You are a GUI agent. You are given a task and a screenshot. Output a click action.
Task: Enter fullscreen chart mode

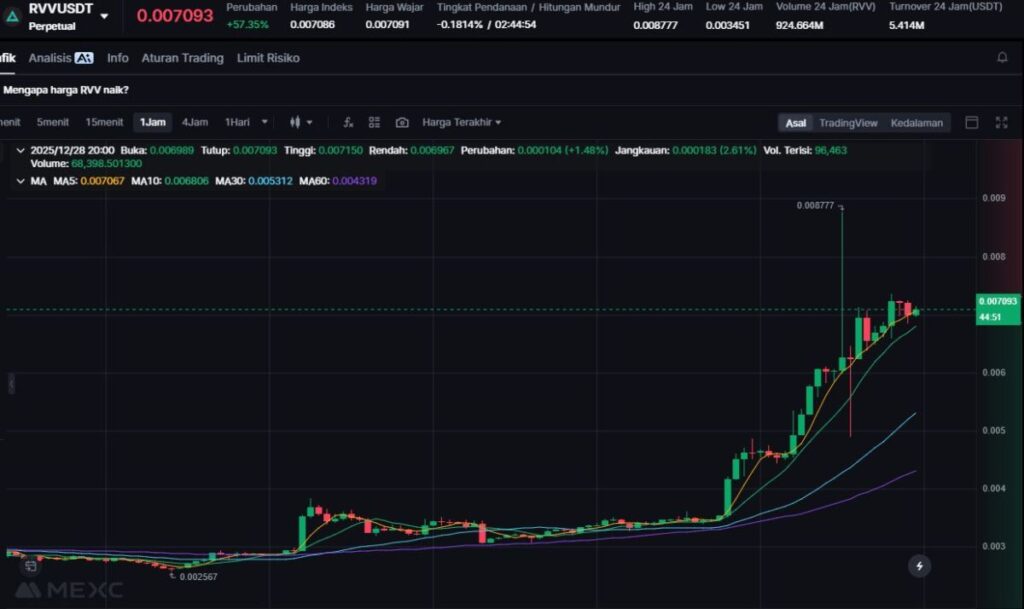1001,122
